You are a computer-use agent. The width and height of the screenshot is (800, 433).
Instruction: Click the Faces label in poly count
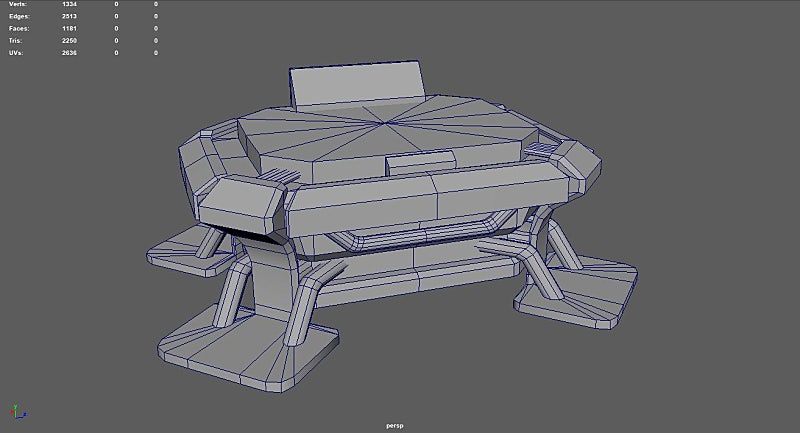click(17, 29)
